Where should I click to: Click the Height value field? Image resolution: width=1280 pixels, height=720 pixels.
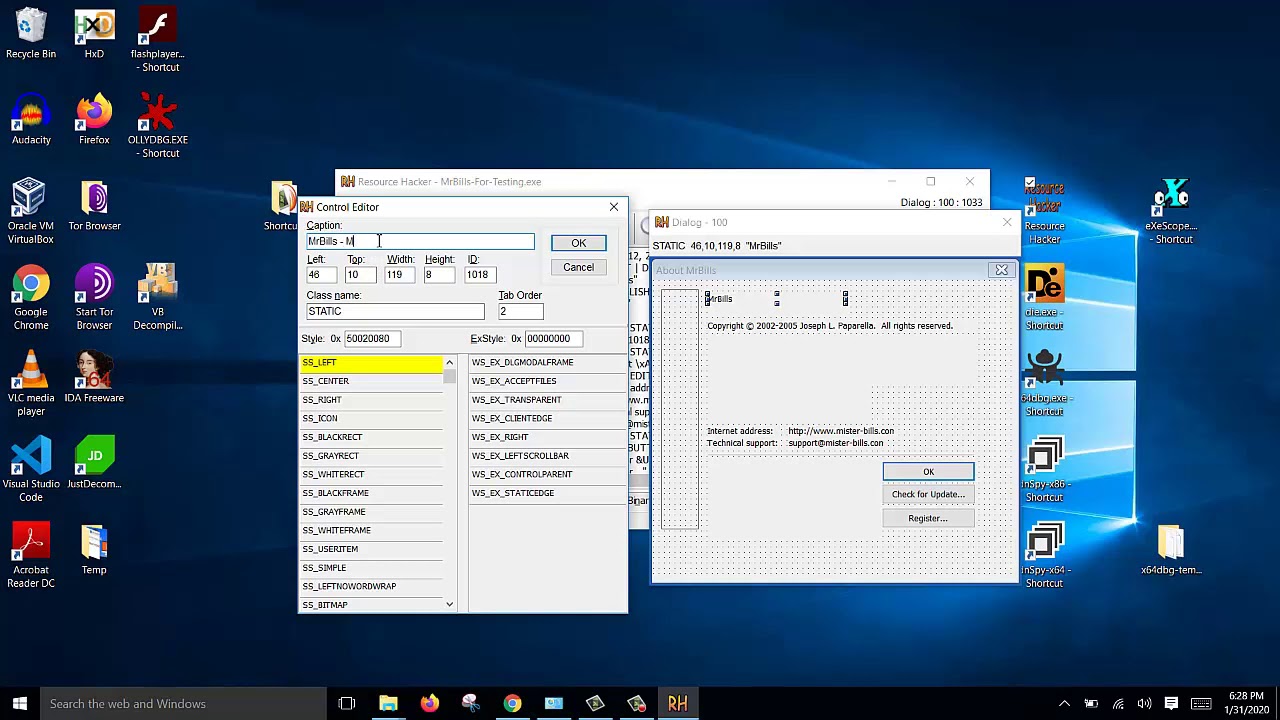439,274
